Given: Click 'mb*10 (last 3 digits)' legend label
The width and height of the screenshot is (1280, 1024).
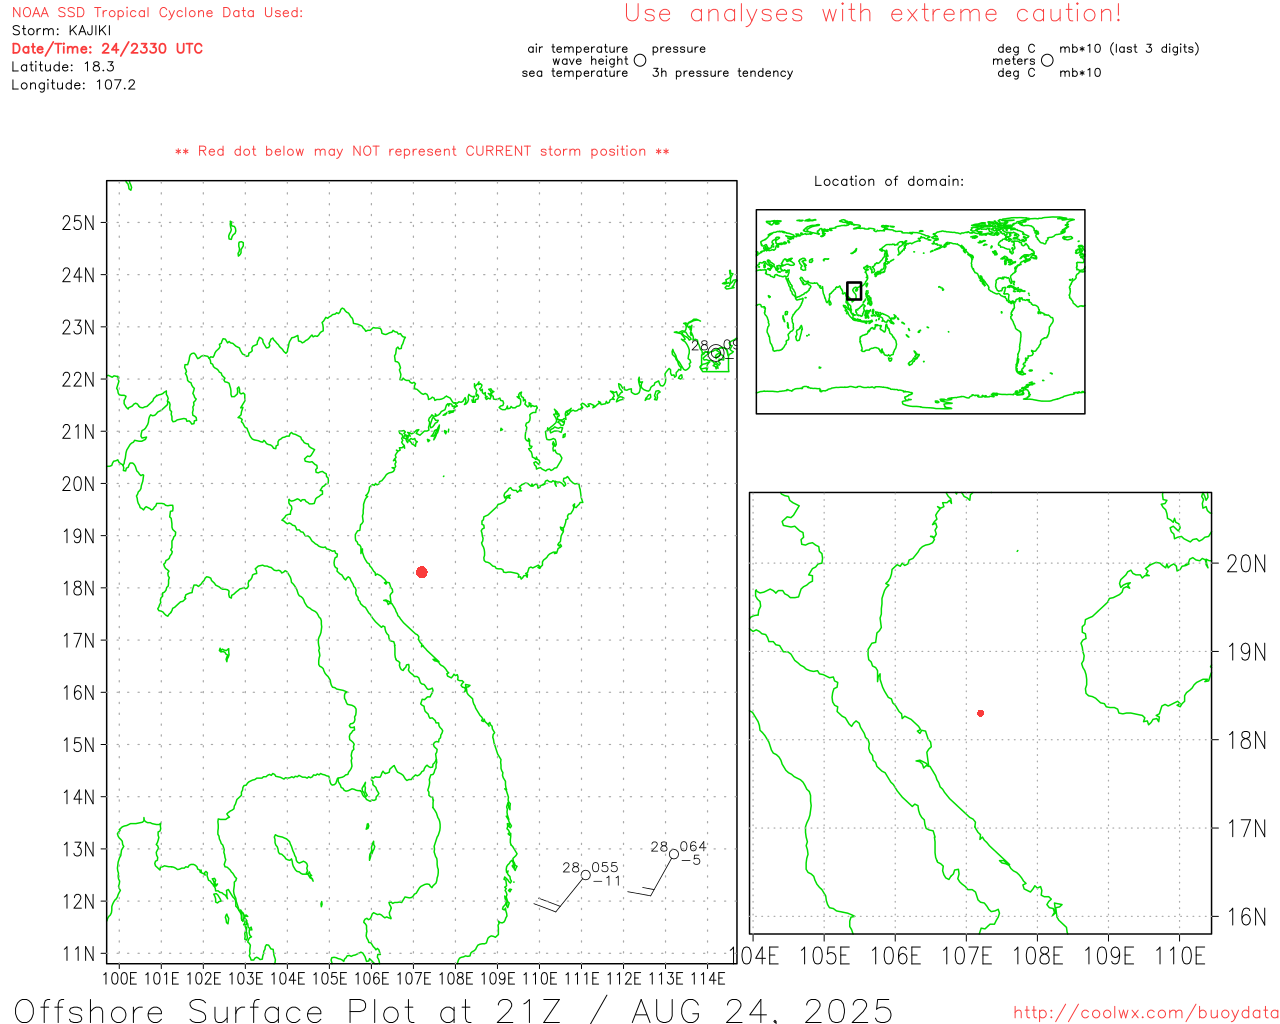Looking at the screenshot, I should tap(1129, 49).
